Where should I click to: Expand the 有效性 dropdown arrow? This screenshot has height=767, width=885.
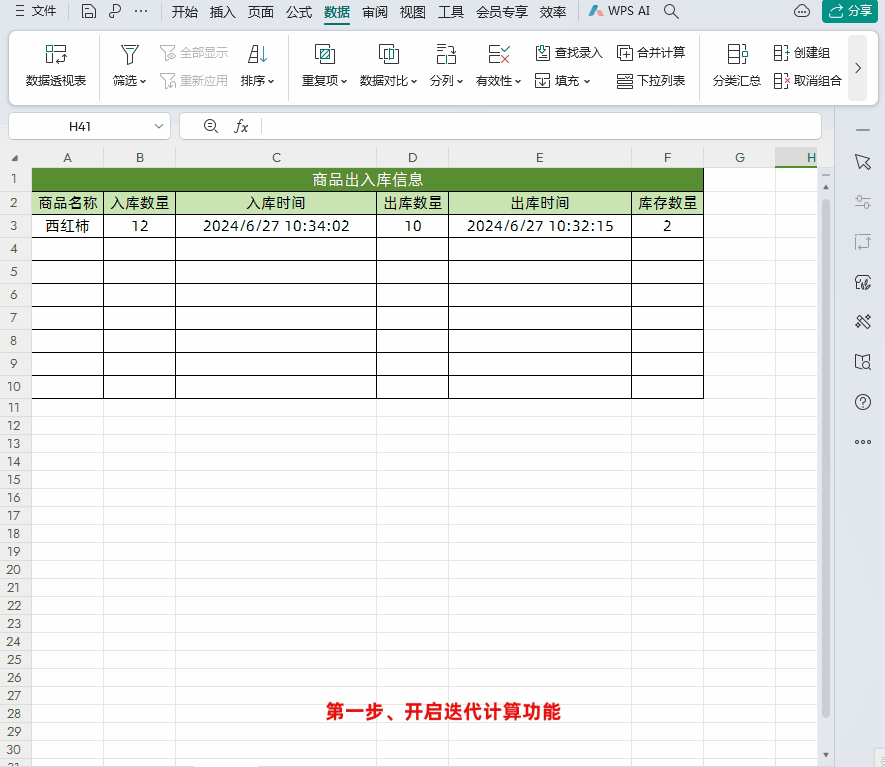[518, 81]
